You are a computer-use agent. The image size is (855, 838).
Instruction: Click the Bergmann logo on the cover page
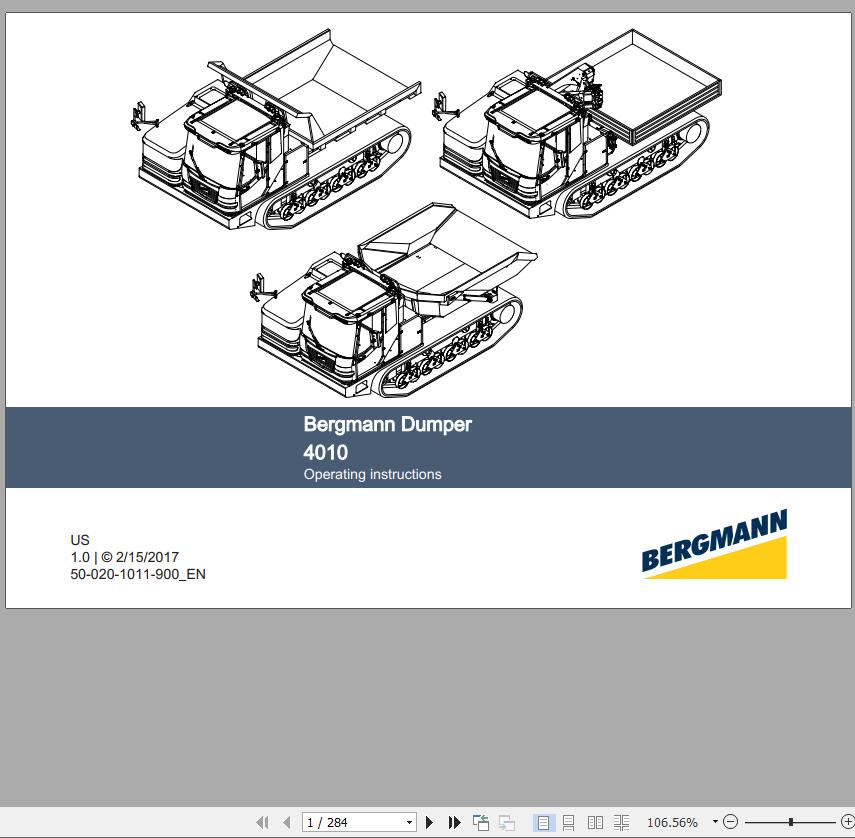(x=714, y=544)
